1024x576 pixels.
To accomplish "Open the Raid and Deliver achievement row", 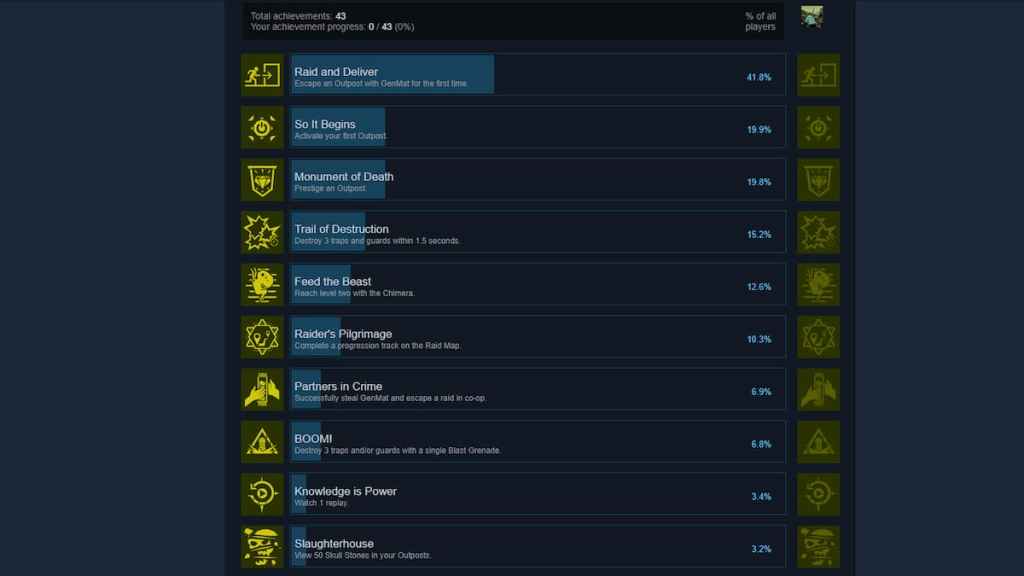I will pos(538,75).
